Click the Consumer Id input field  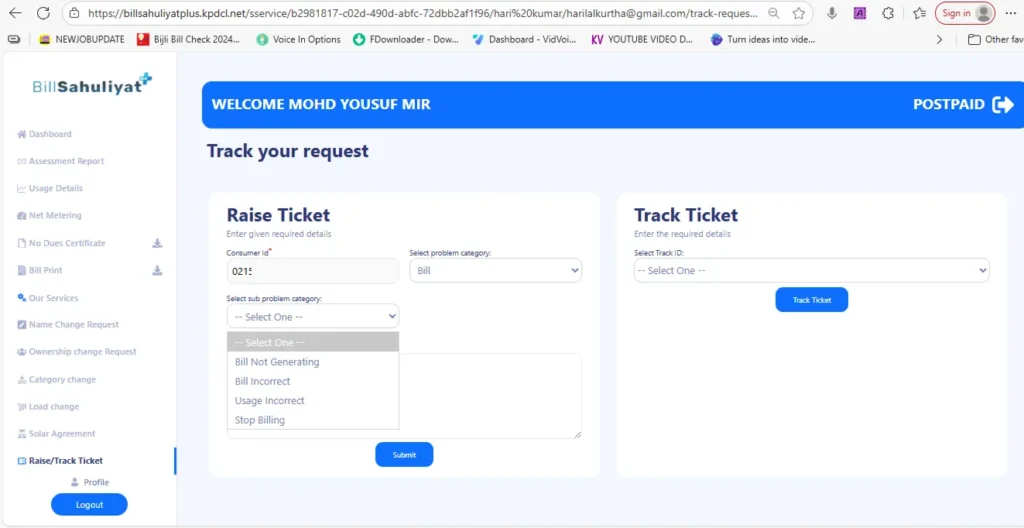pyautogui.click(x=312, y=271)
